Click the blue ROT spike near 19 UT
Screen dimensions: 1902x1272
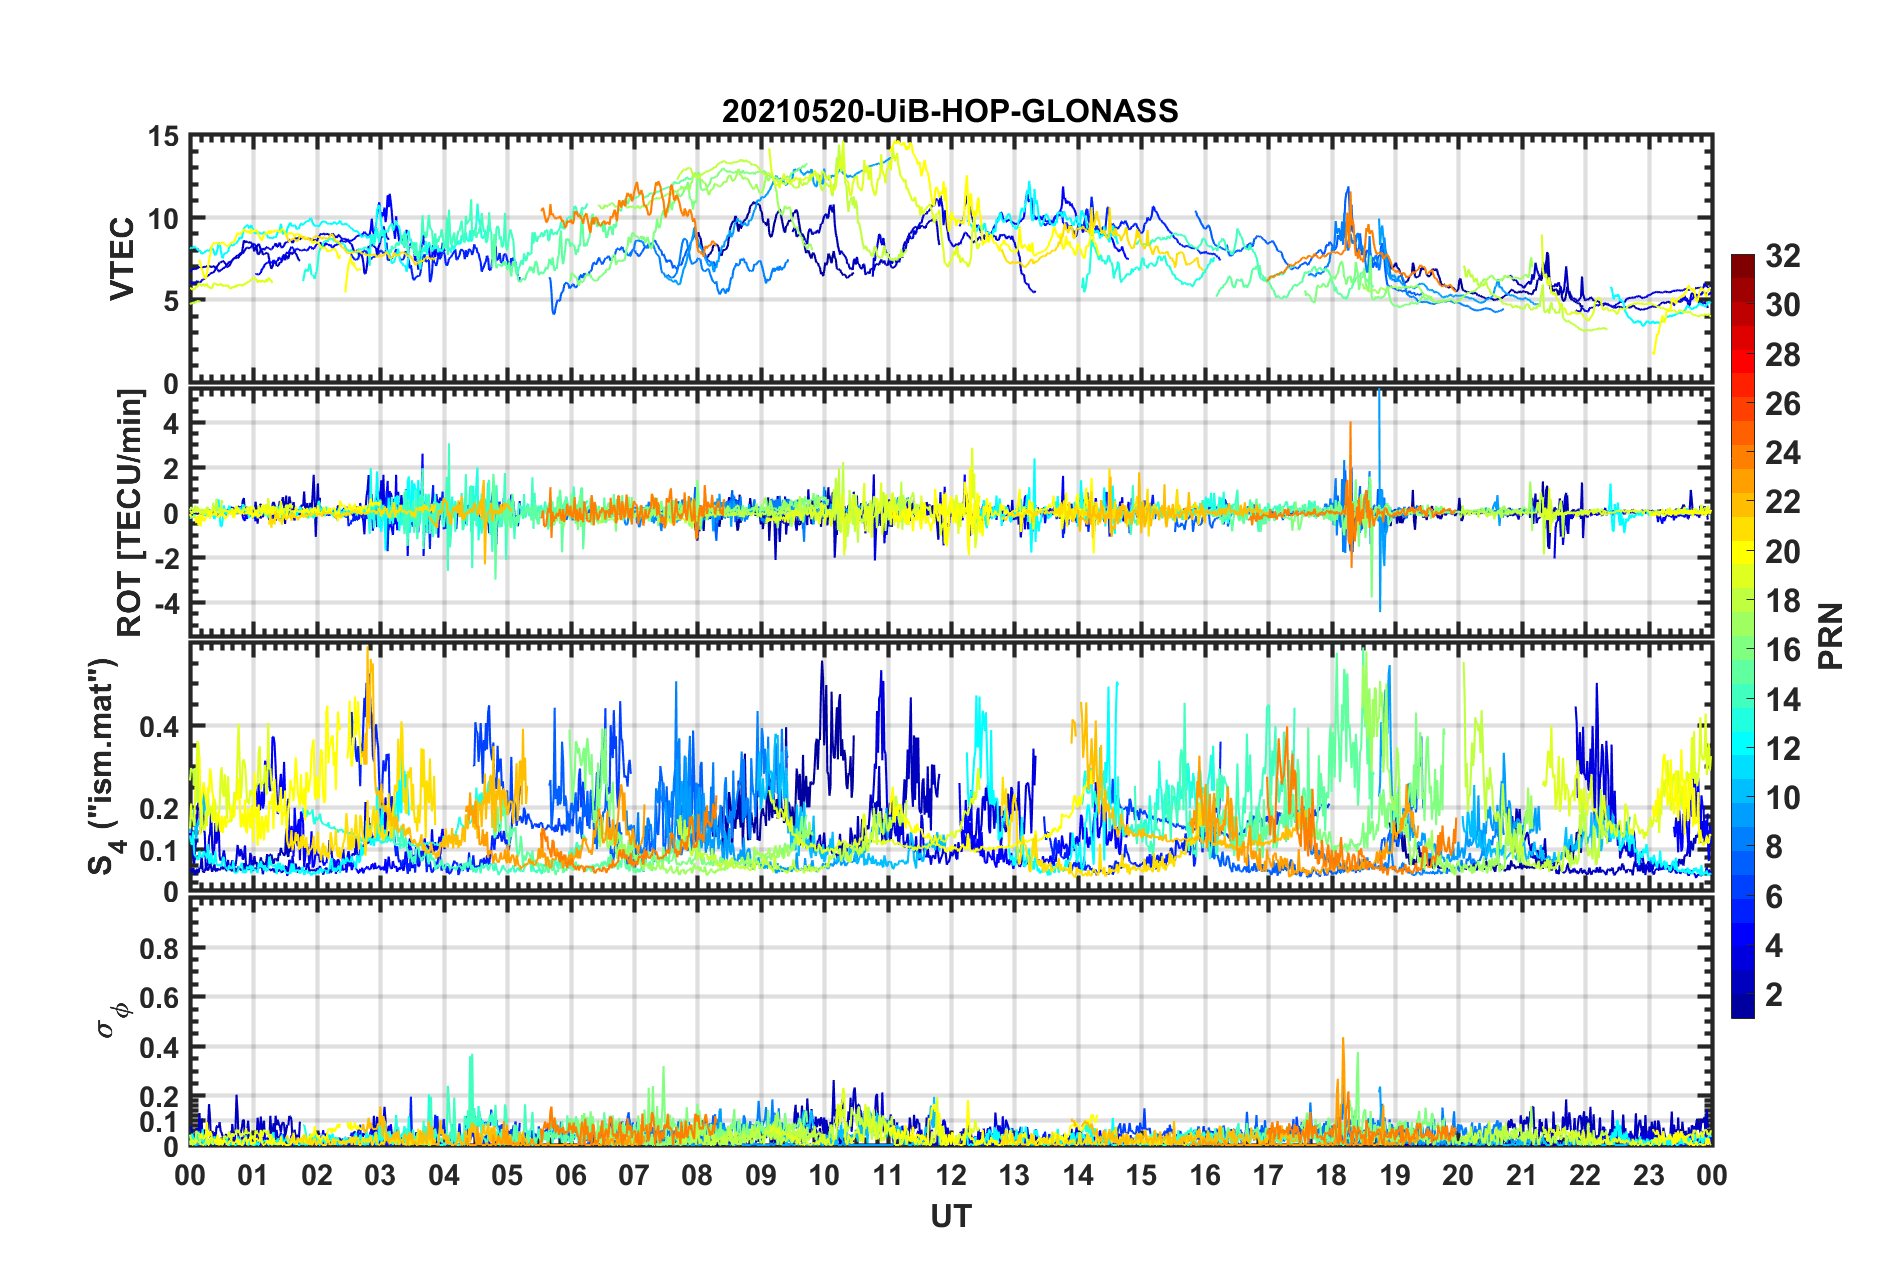1380,500
